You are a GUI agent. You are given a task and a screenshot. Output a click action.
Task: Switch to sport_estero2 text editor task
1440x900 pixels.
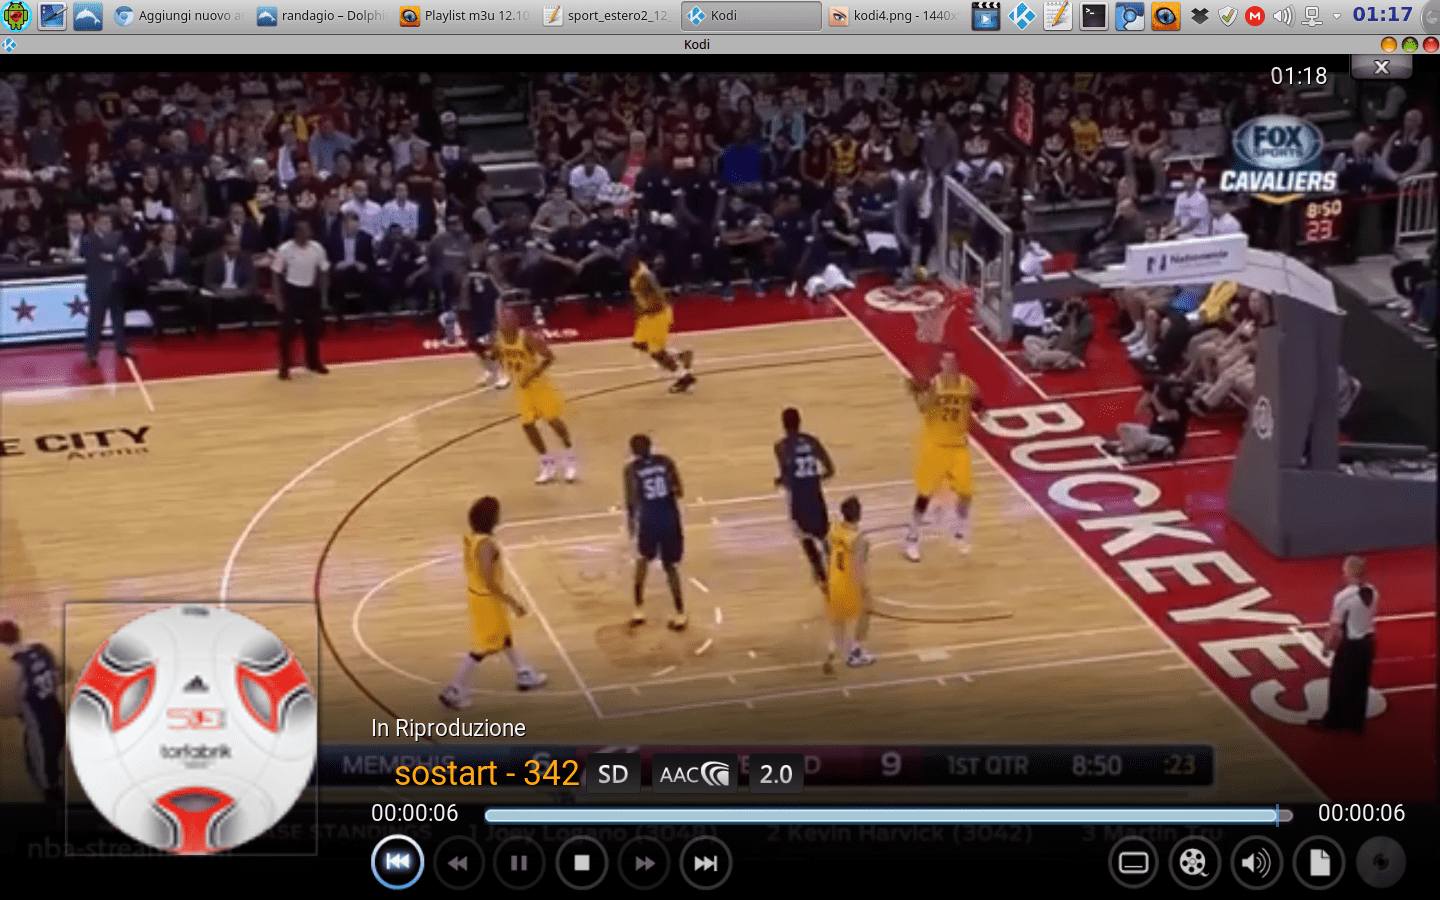coord(608,15)
